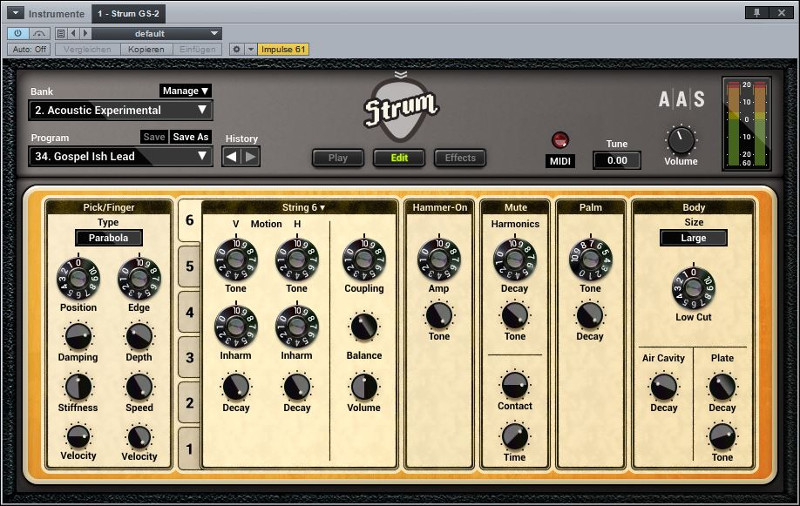
Task: Step back in History
Action: coord(231,157)
